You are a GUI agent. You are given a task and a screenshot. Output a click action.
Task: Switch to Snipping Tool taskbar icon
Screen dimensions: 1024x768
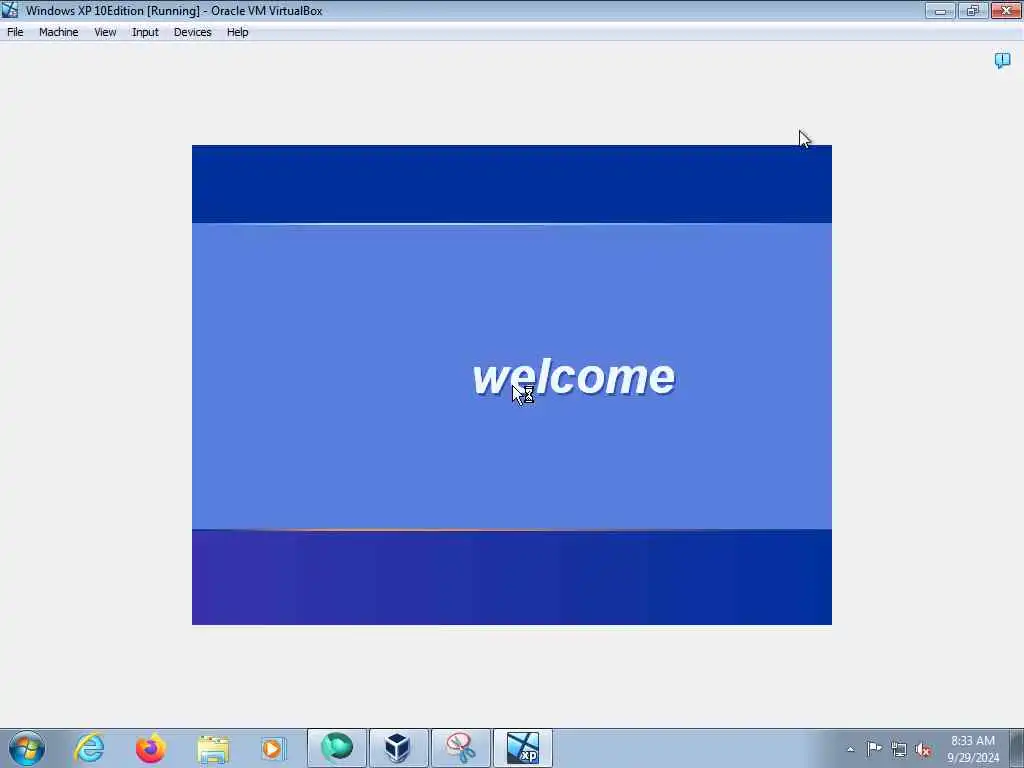[460, 748]
